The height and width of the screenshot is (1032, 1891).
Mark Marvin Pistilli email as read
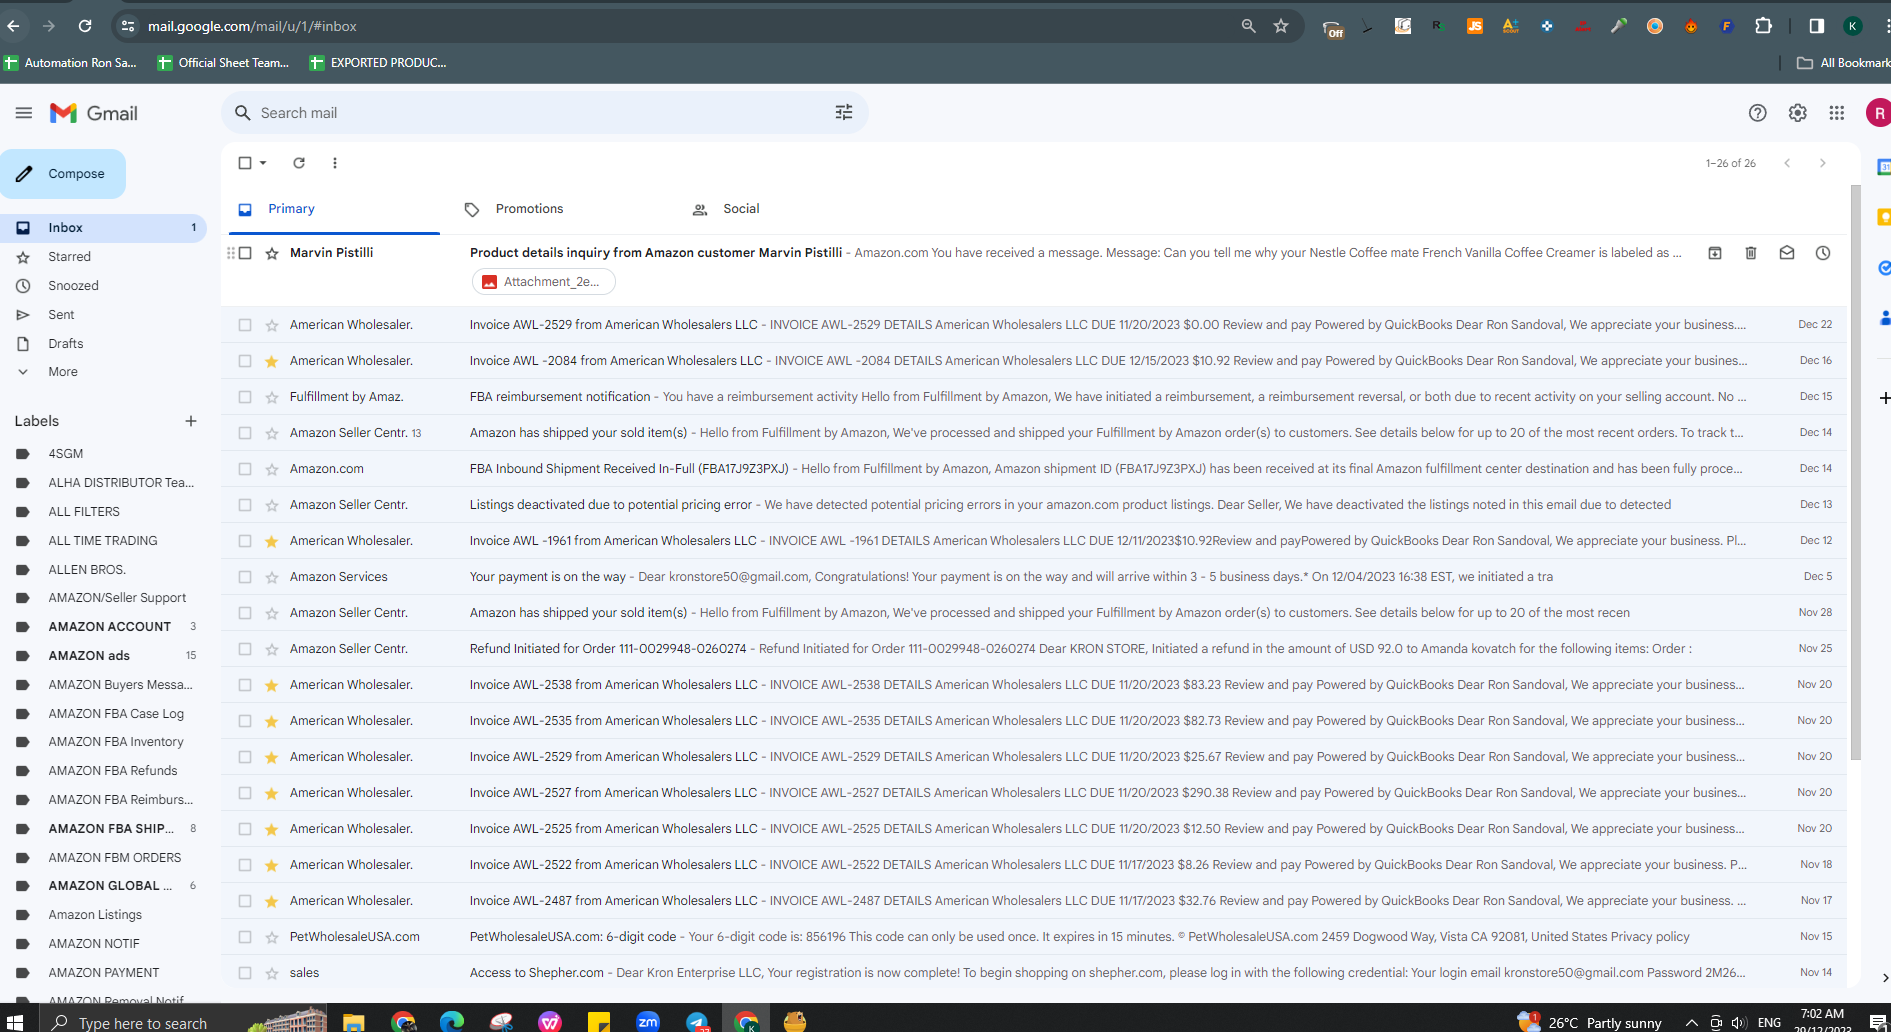pyautogui.click(x=1786, y=253)
